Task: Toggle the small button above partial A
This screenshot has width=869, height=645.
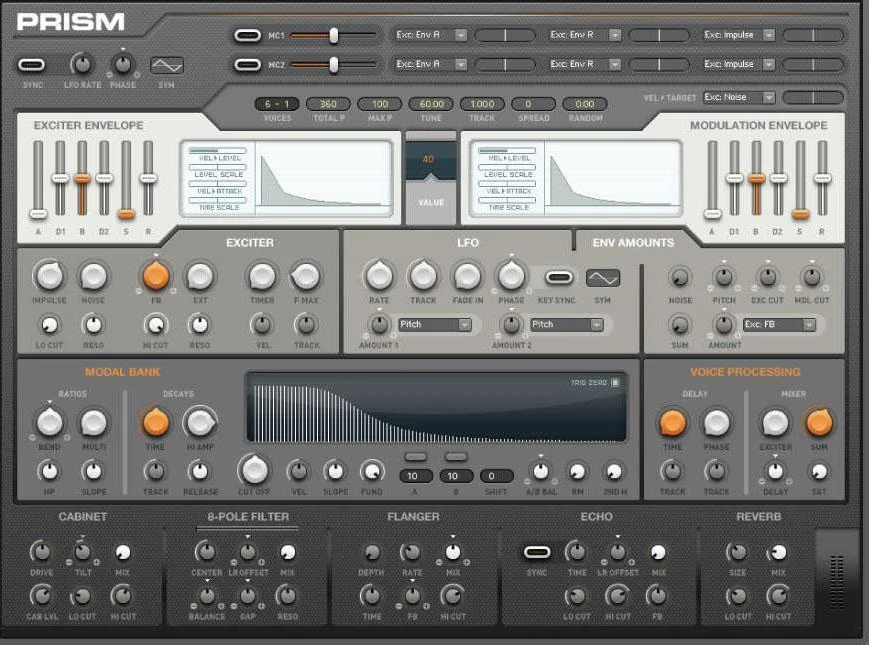Action: (x=416, y=457)
